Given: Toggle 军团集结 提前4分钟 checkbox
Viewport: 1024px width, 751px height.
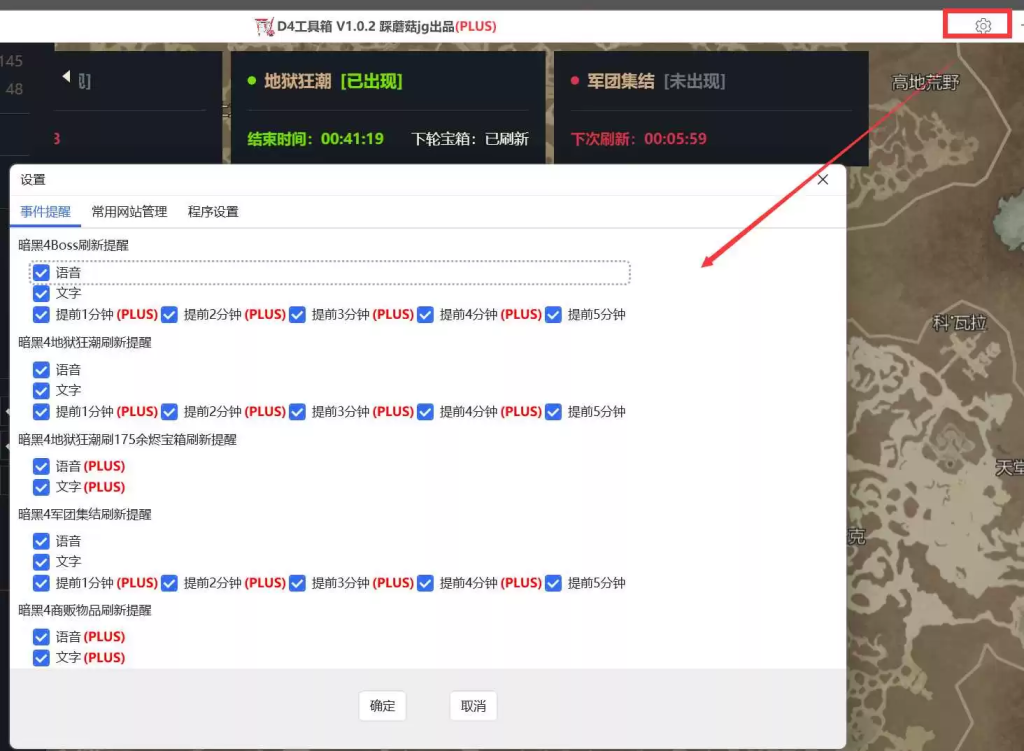Looking at the screenshot, I should pos(425,583).
